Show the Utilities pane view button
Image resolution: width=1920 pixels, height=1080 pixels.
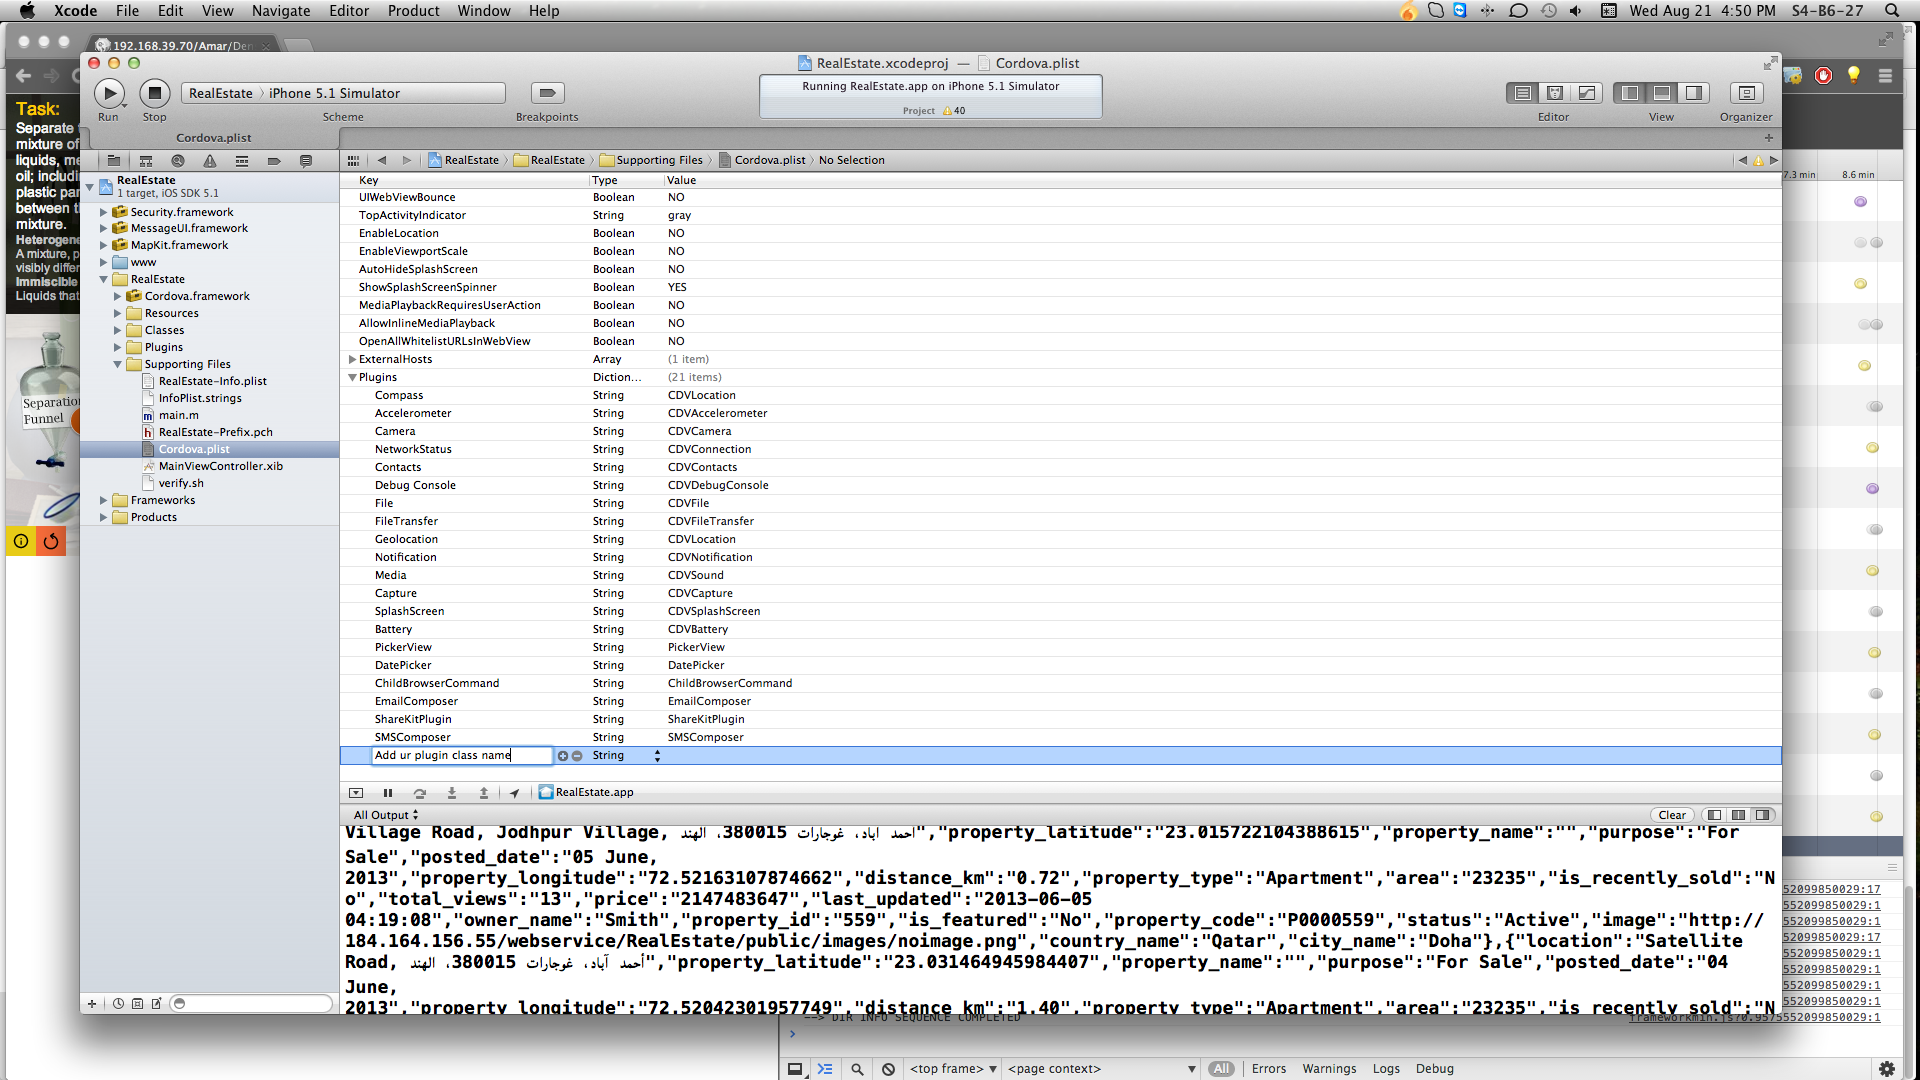pyautogui.click(x=1694, y=93)
